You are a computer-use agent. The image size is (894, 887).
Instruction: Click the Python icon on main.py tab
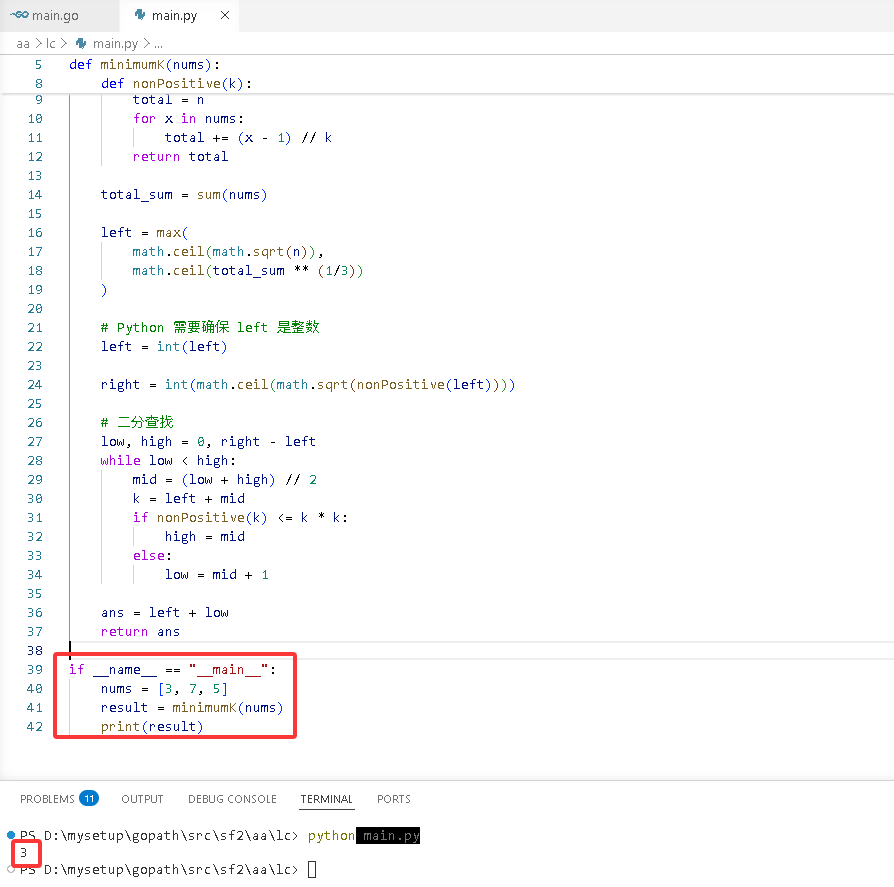point(140,15)
